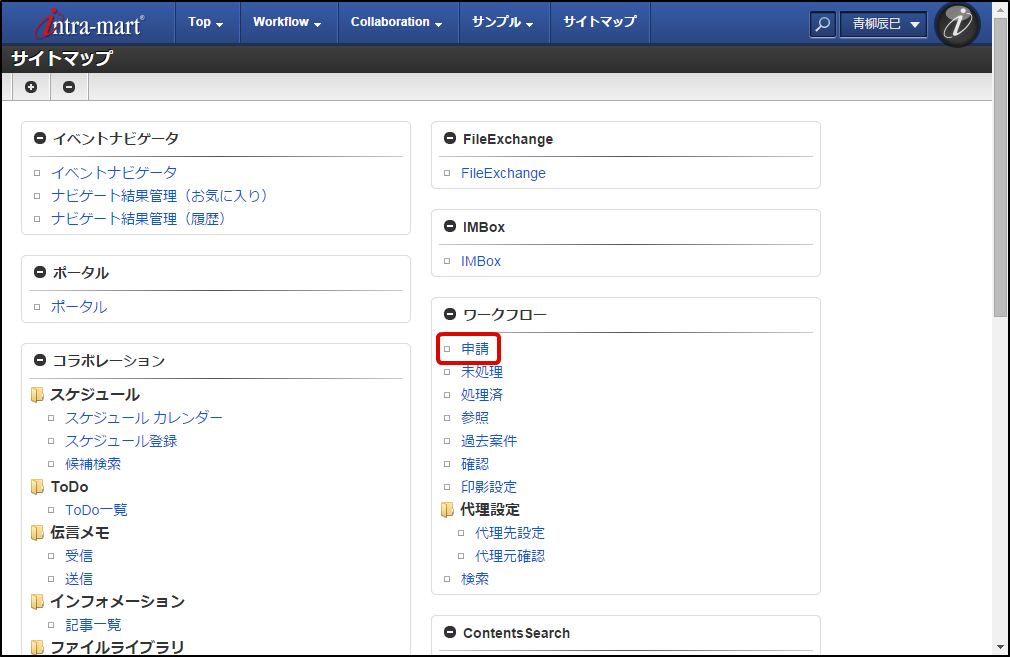Click the スケジュール folder icon
The image size is (1010, 657).
[38, 395]
